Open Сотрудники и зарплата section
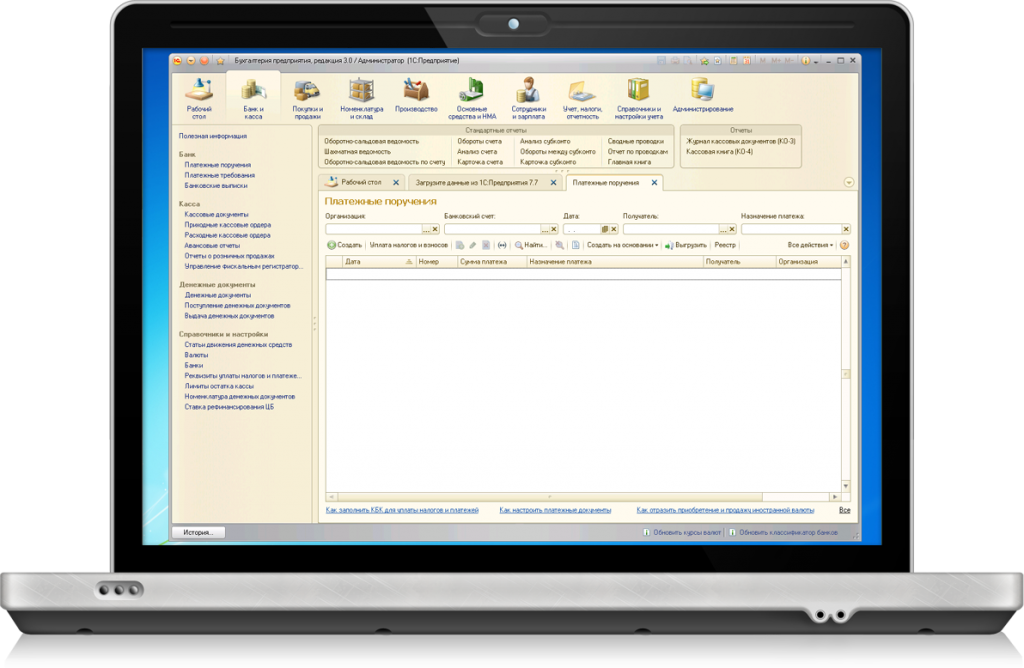 [x=528, y=97]
